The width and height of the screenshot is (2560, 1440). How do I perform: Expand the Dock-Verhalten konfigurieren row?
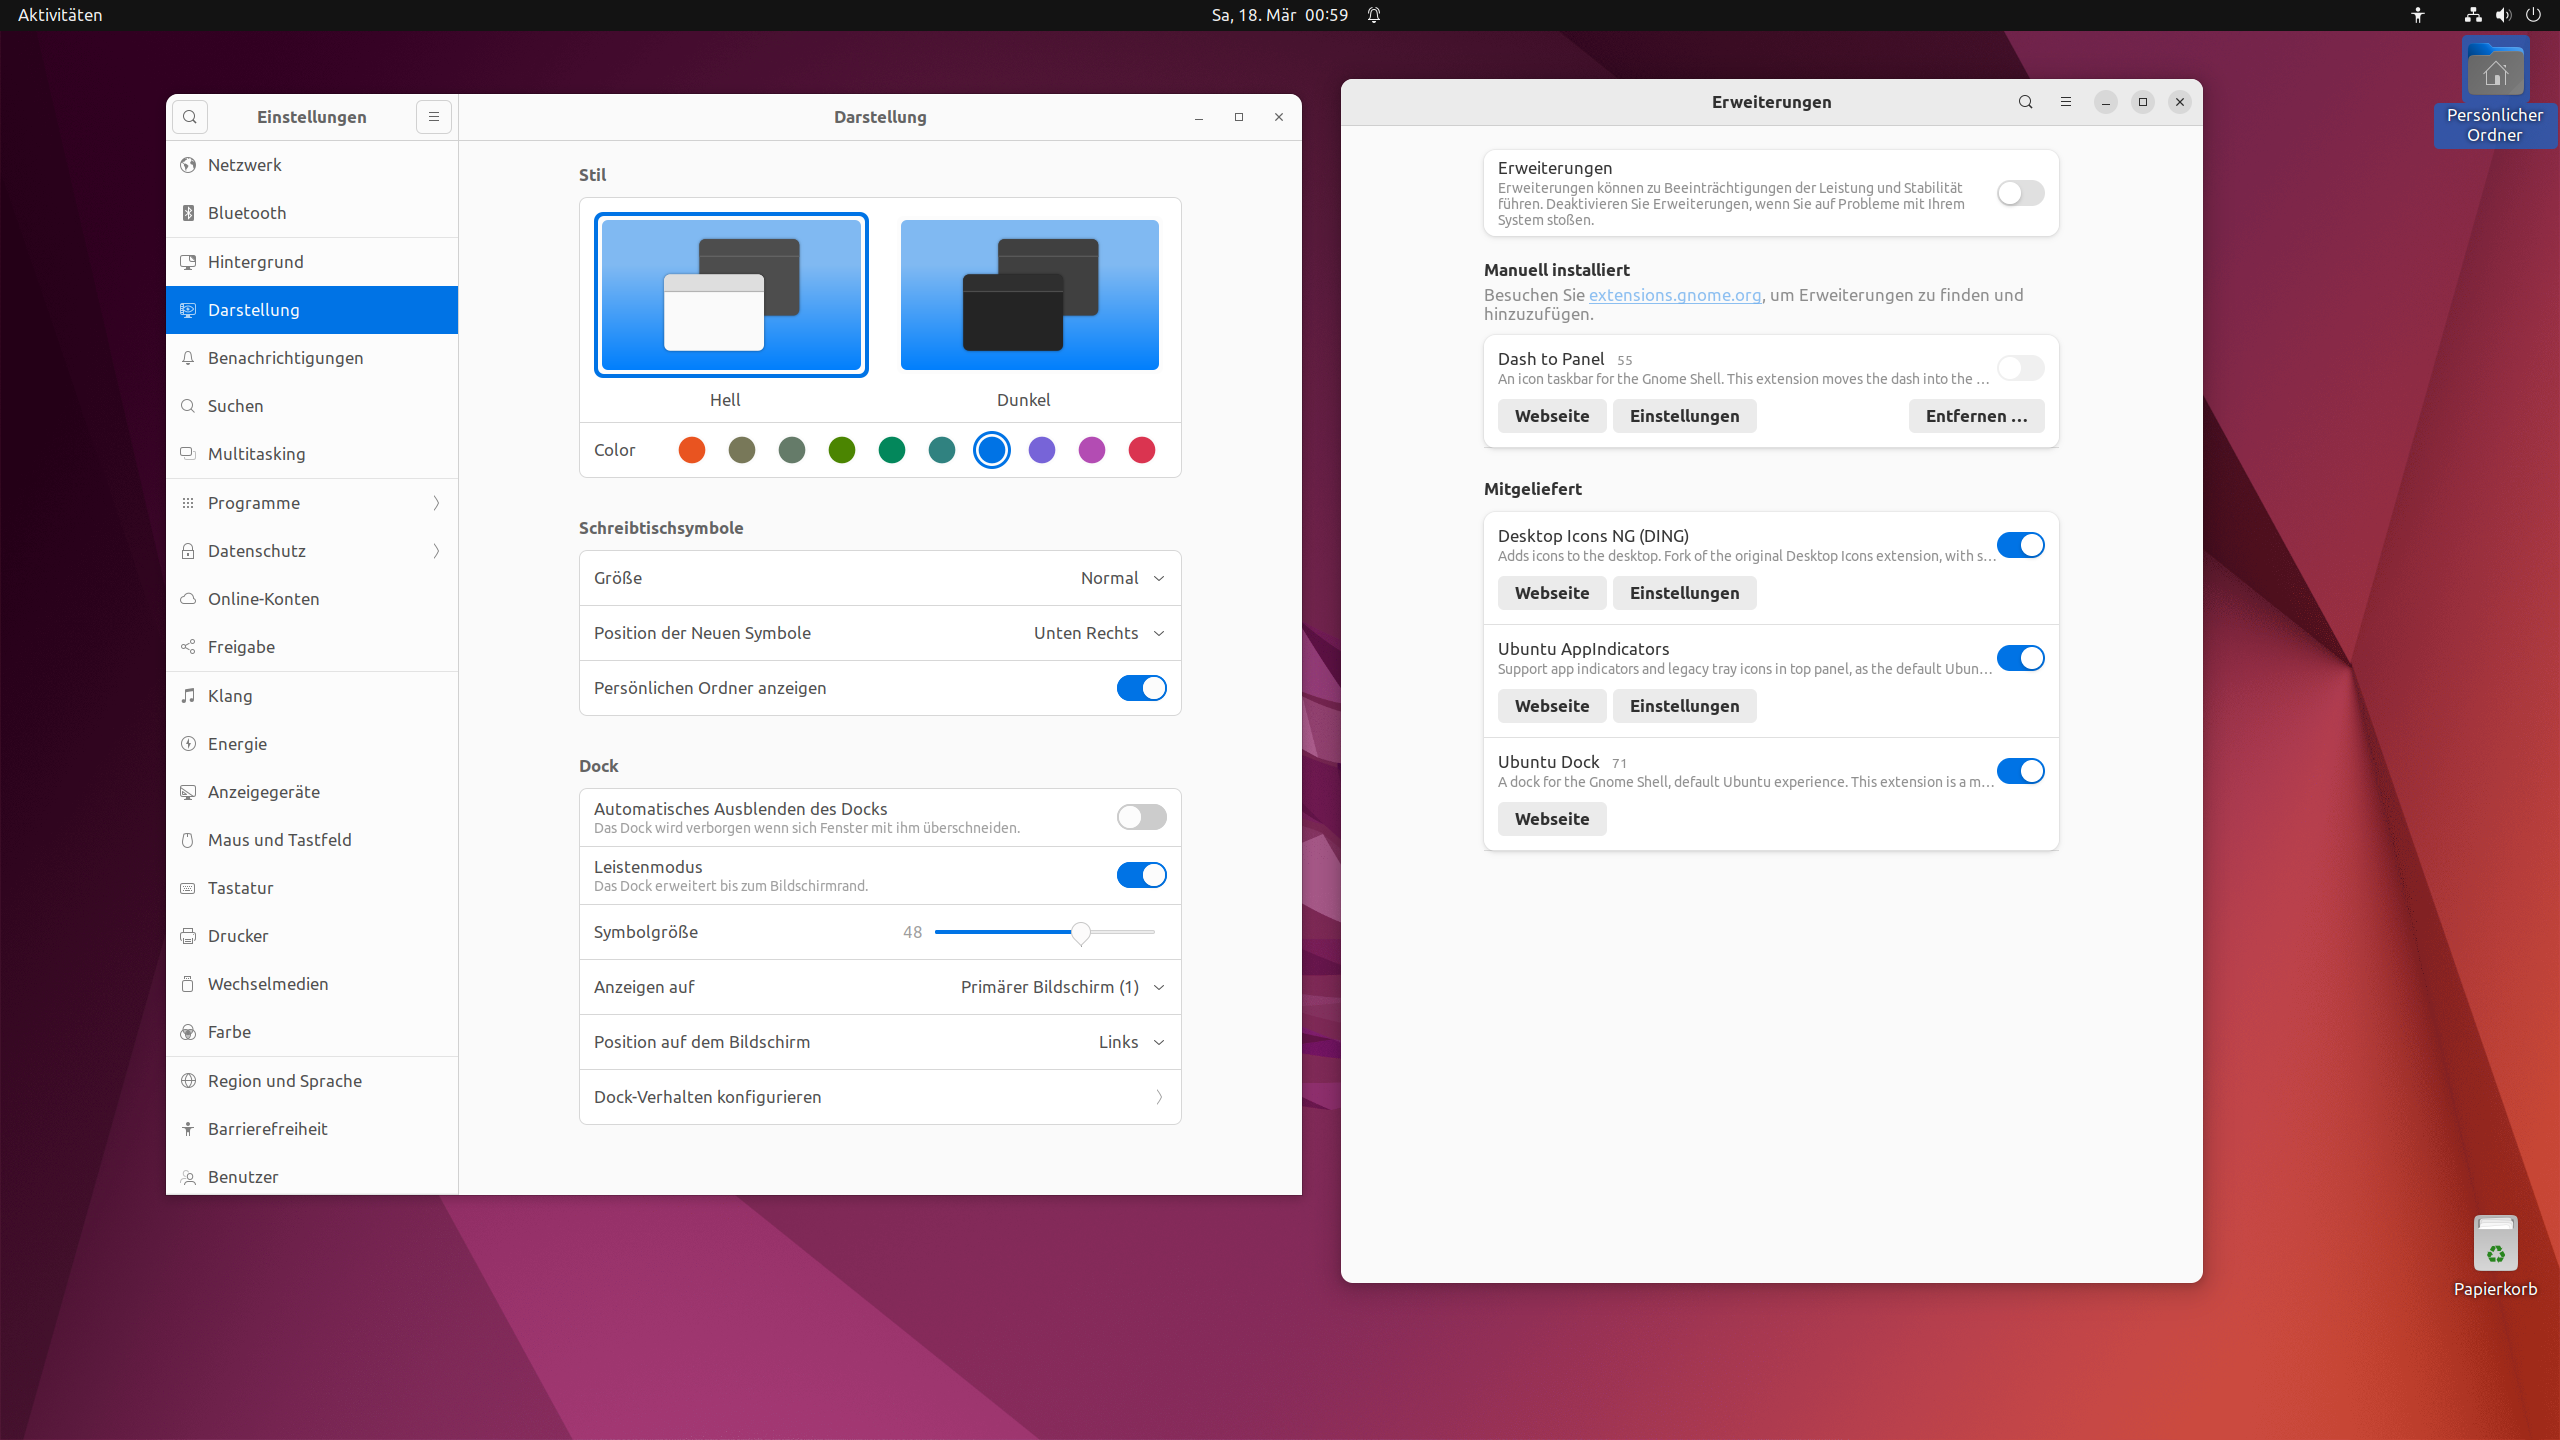point(880,1097)
